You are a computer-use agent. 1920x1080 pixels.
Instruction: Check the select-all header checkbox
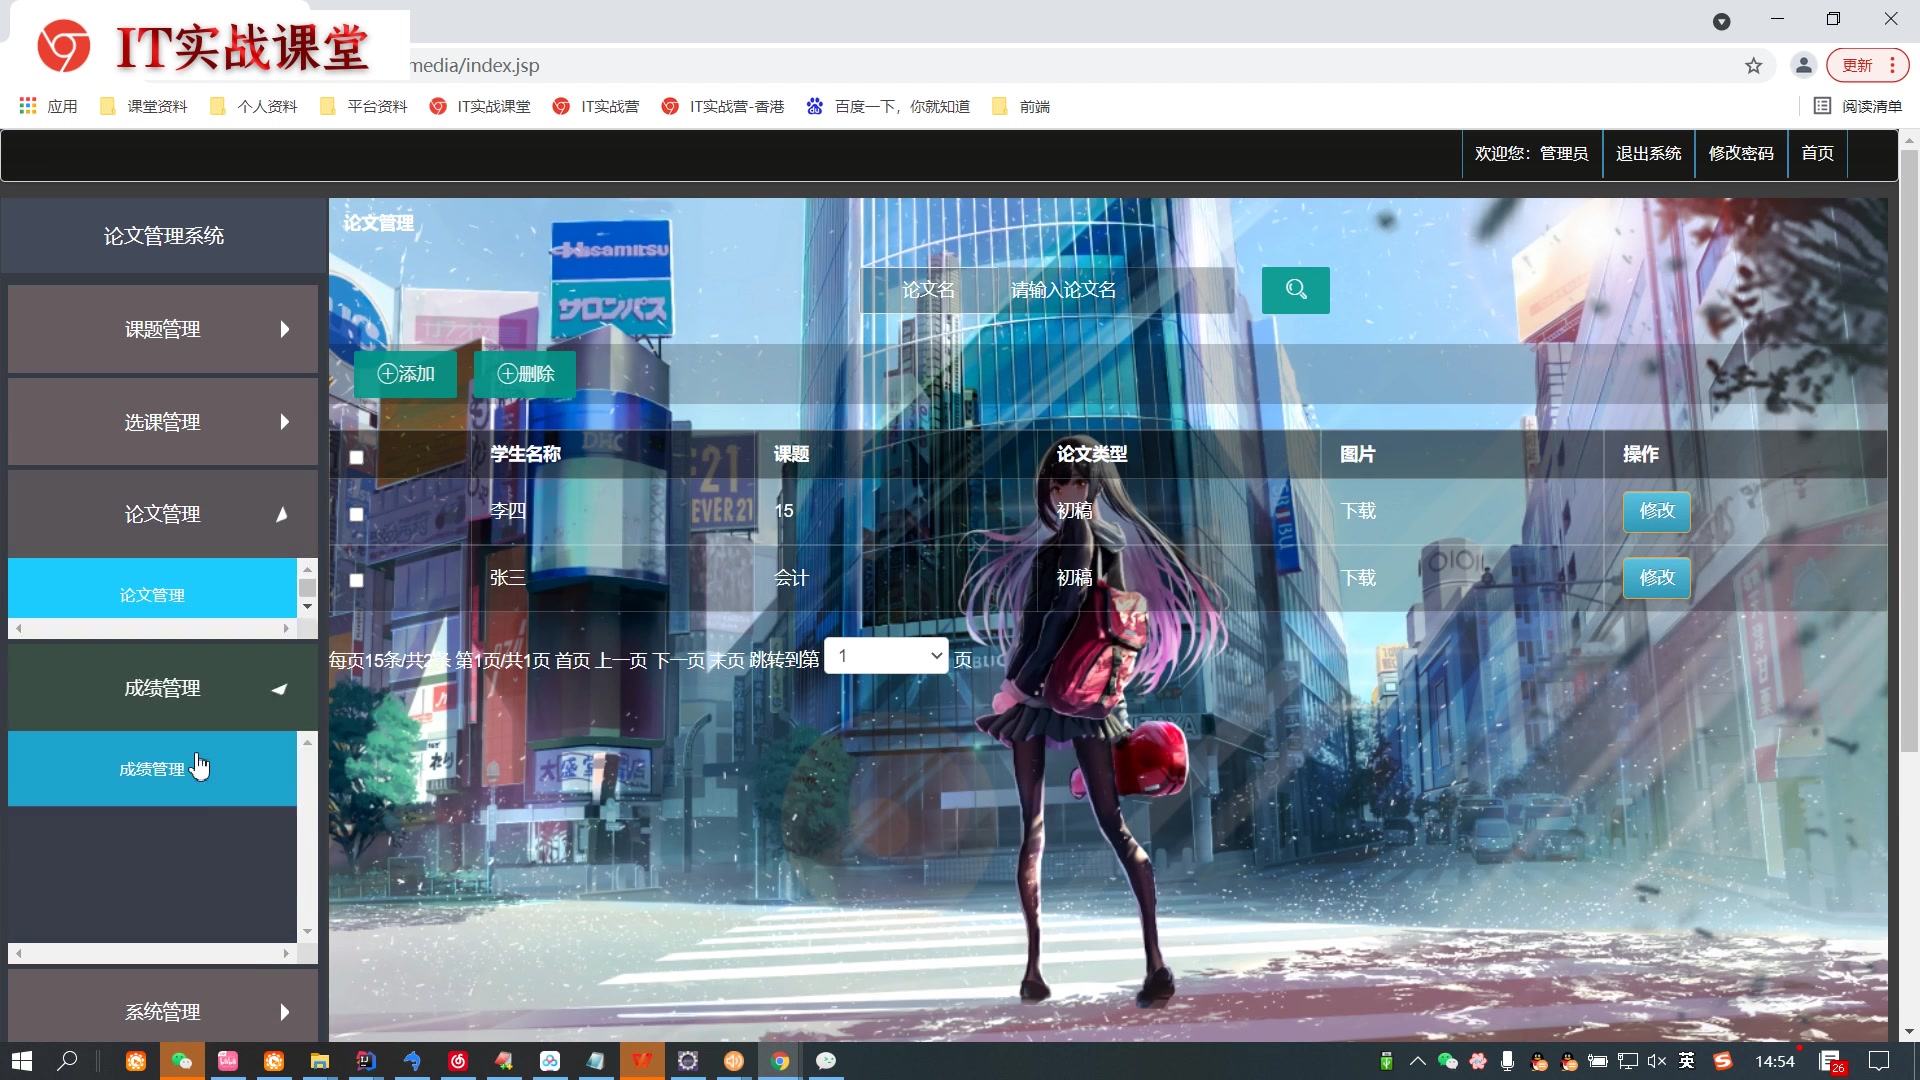tap(356, 457)
